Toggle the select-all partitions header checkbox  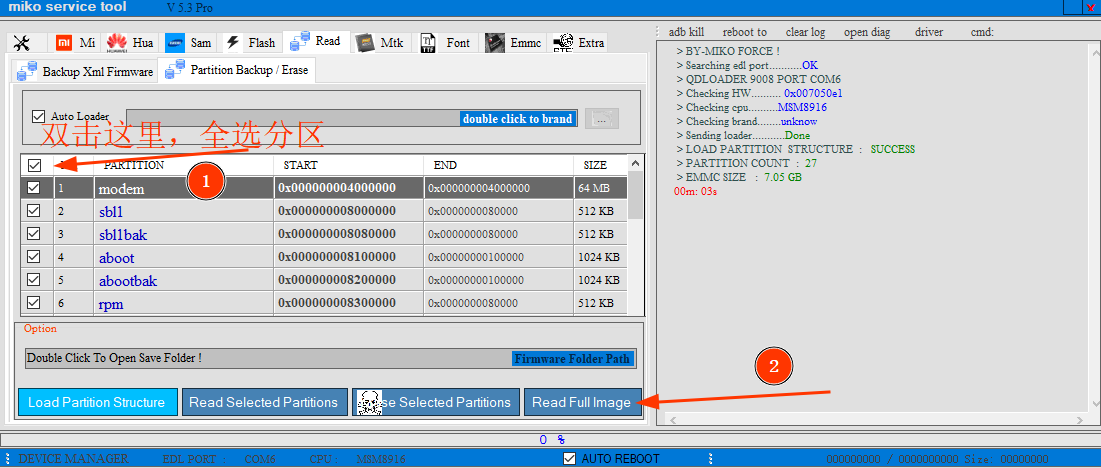point(34,166)
